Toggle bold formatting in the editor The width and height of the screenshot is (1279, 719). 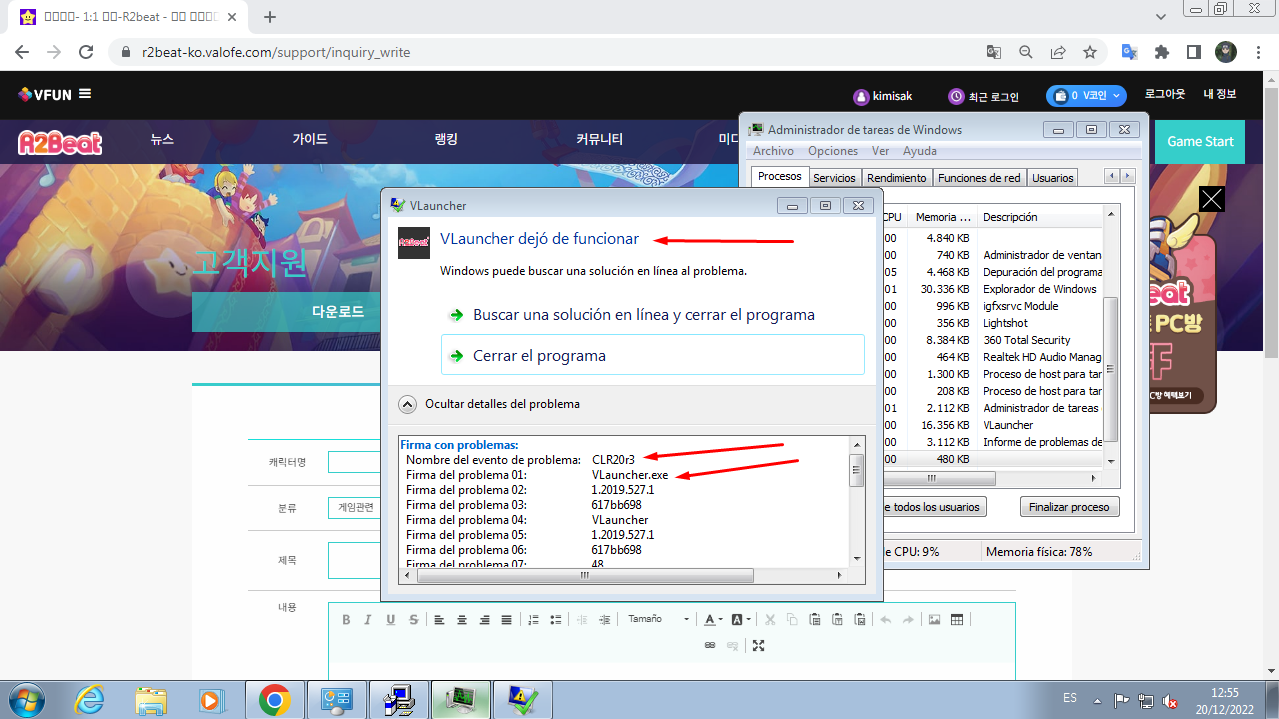click(x=346, y=620)
